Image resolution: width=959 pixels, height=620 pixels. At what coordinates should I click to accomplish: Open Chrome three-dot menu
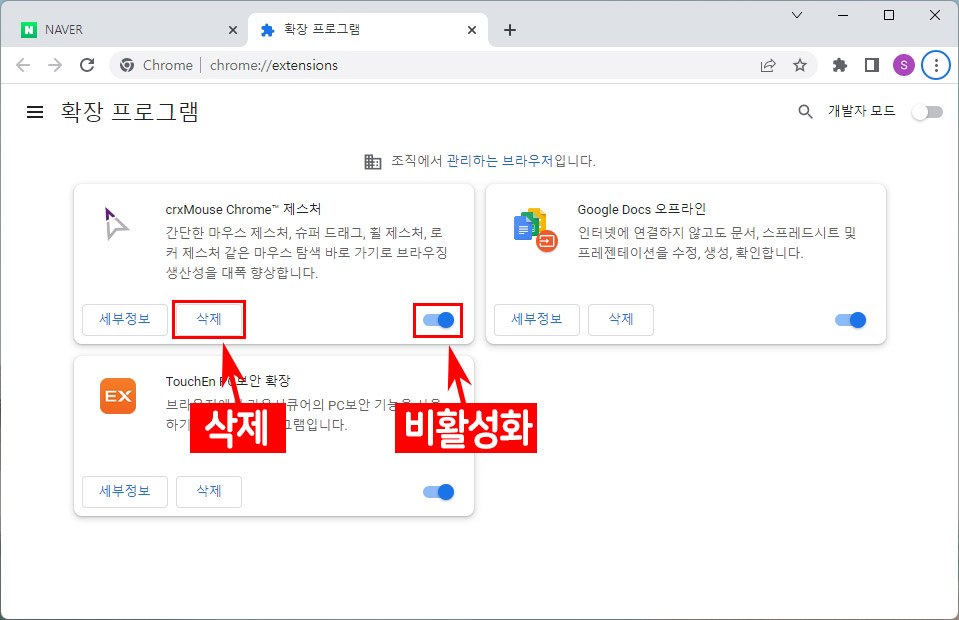tap(936, 65)
